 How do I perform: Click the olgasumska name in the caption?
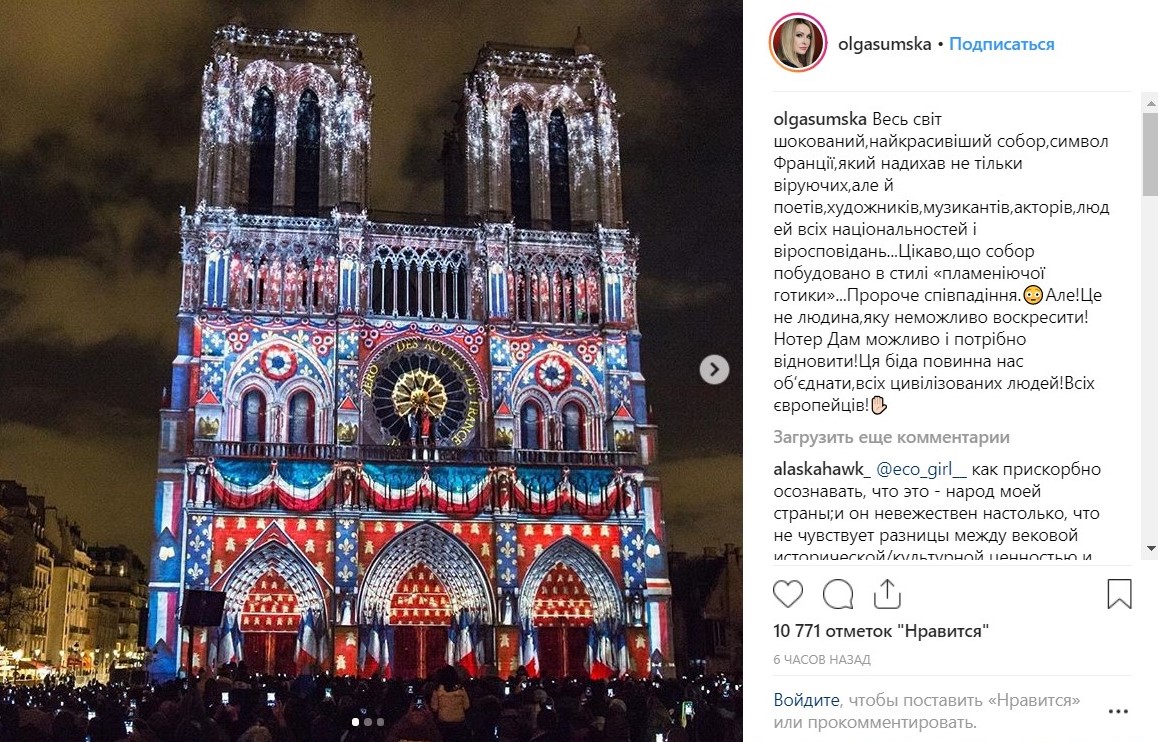[820, 120]
